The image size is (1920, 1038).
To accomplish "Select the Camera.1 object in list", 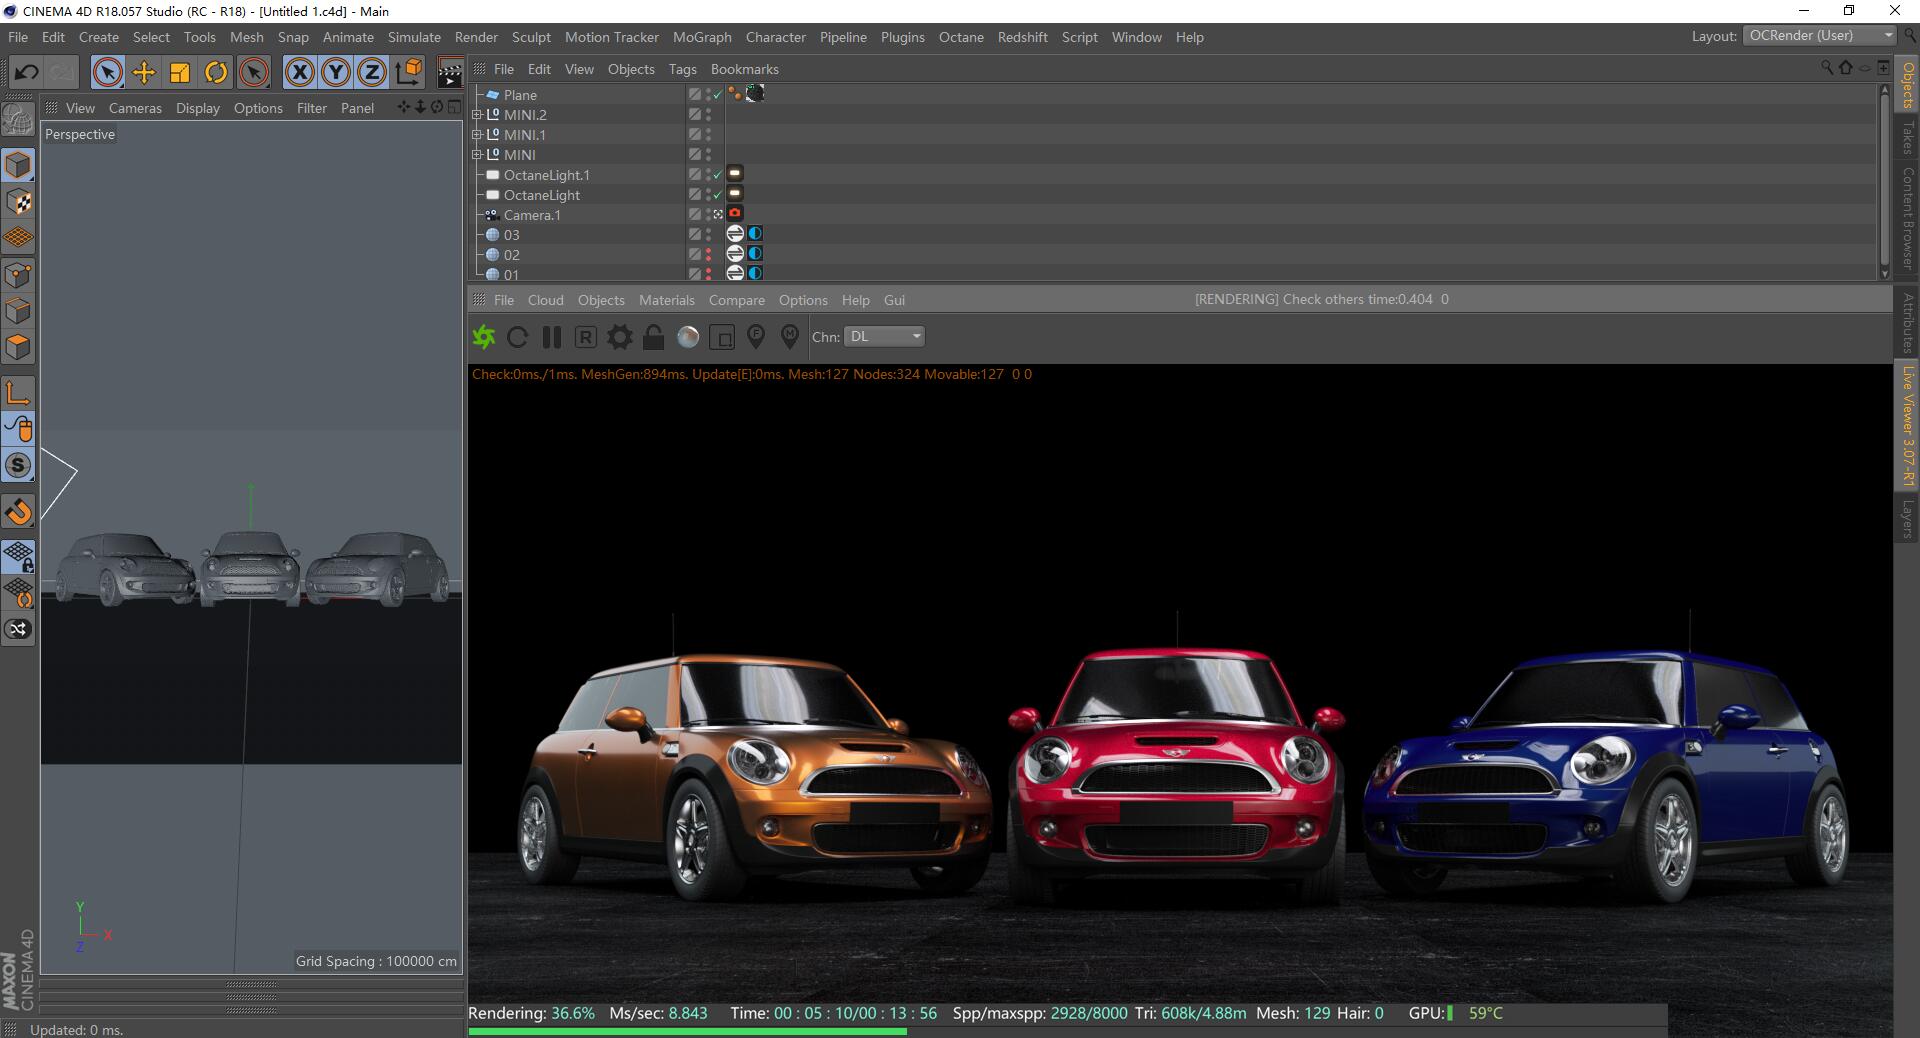I will click(532, 215).
